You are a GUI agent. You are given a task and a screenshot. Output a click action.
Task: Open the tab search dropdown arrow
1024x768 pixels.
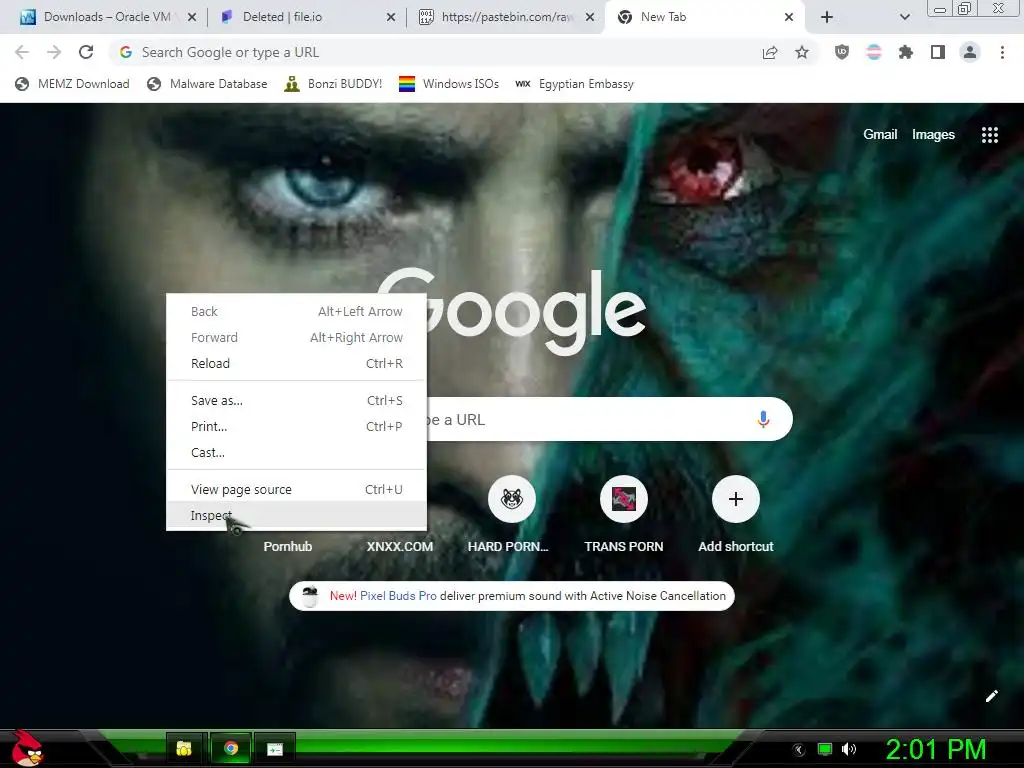coord(904,17)
